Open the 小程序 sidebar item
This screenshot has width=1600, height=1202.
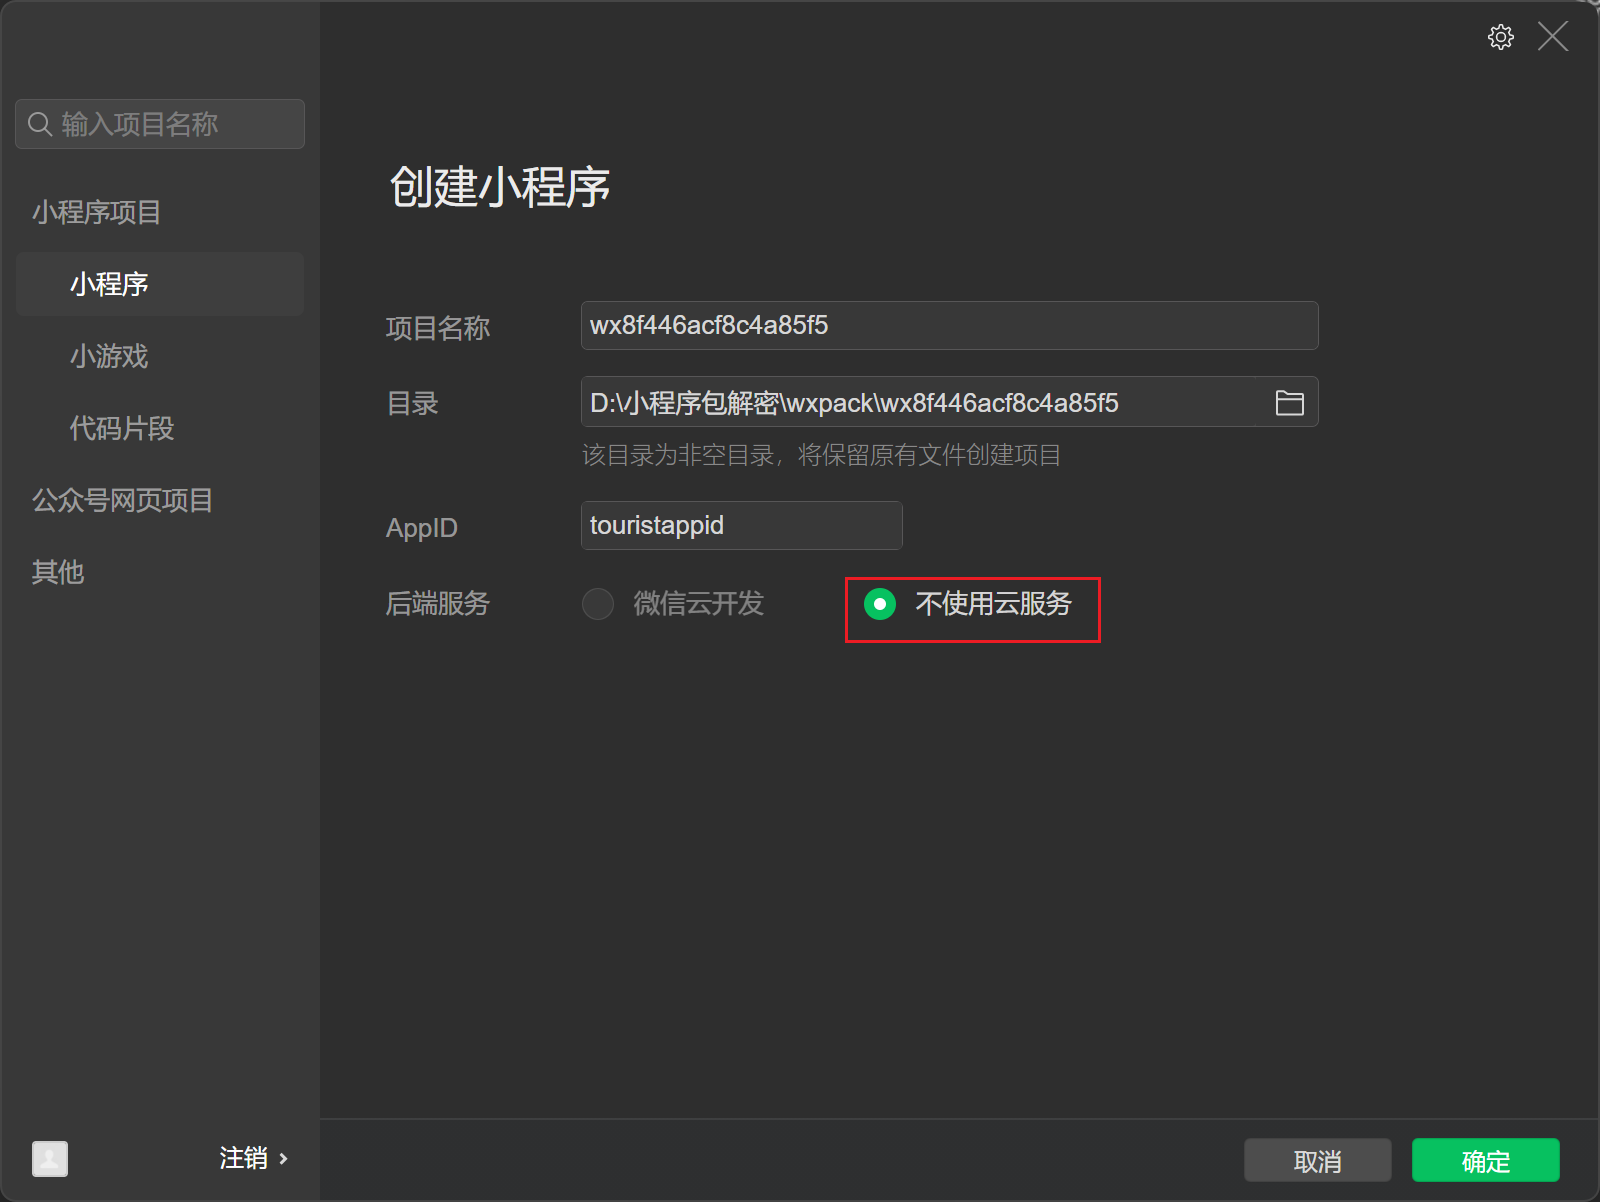coord(160,284)
